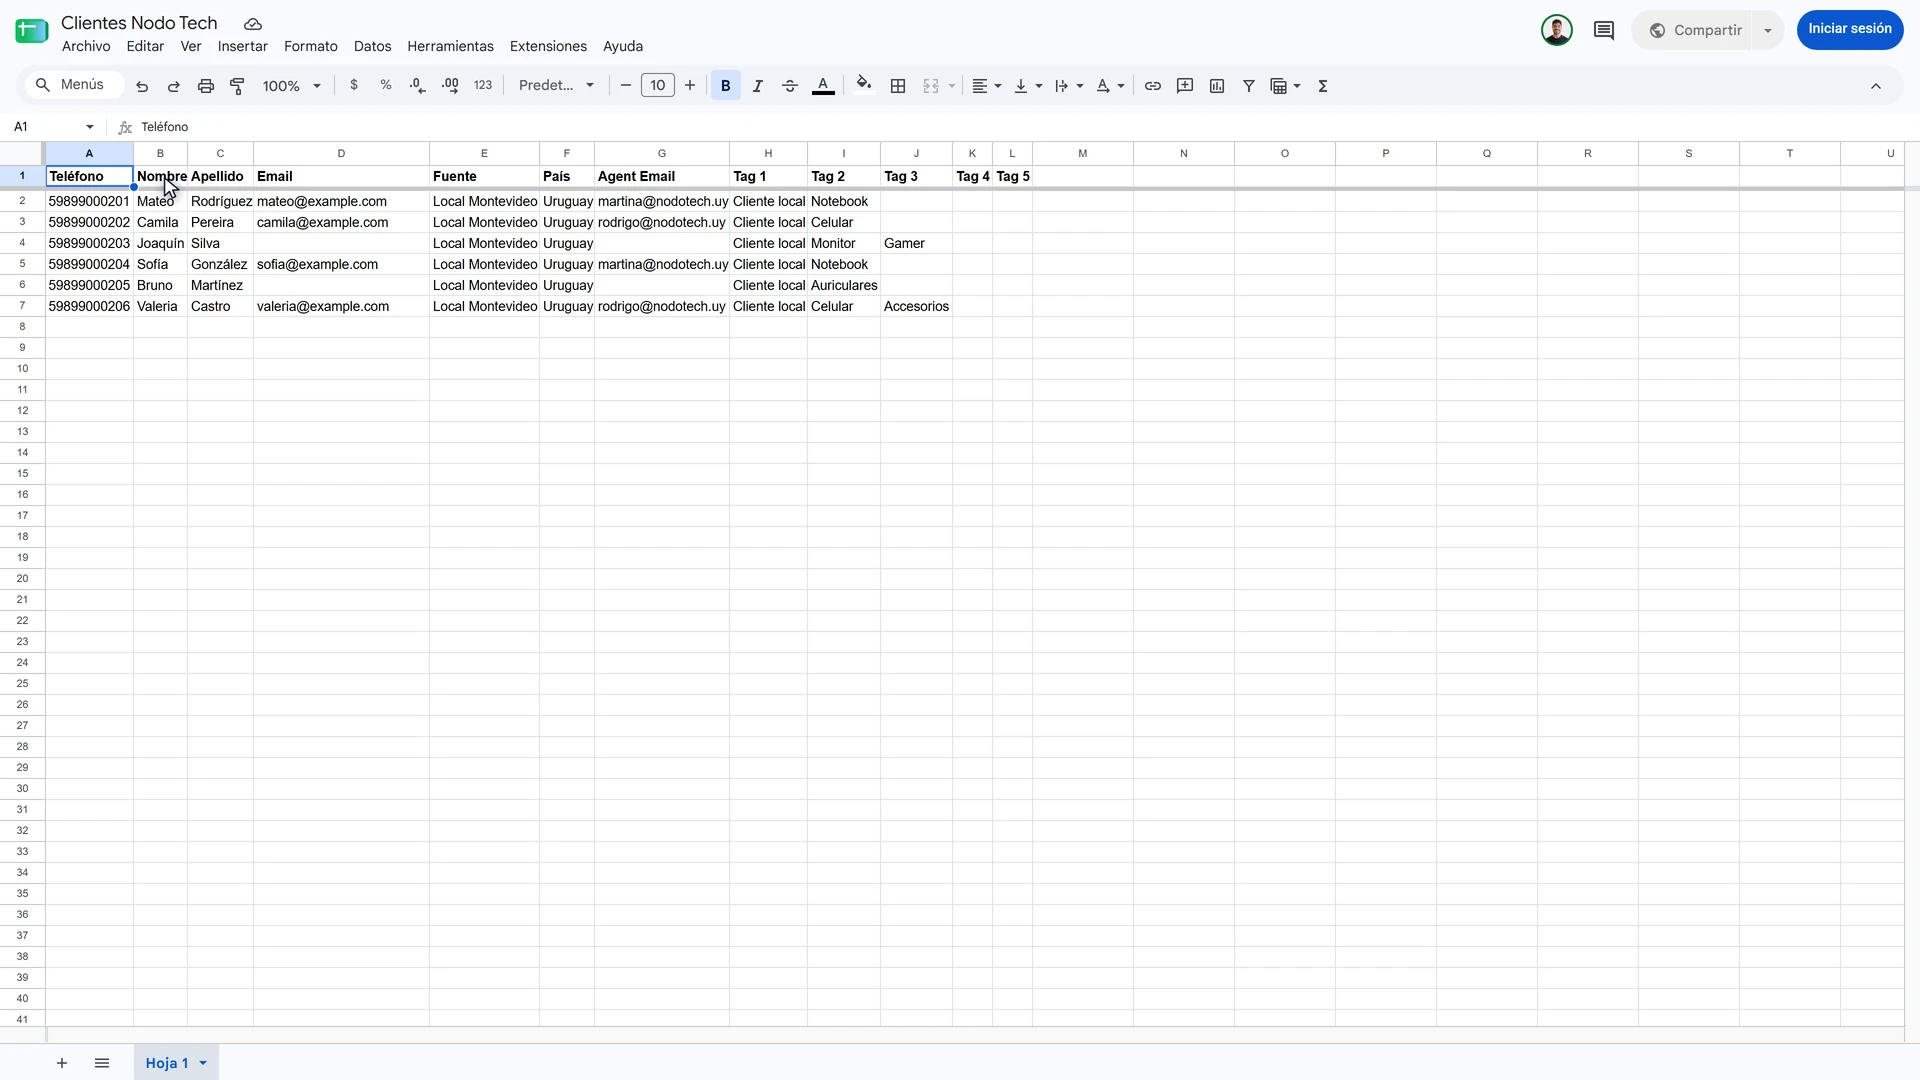Collapse the toolbar with chevron up
Screen dimensions: 1920x1080
[x=1876, y=86]
